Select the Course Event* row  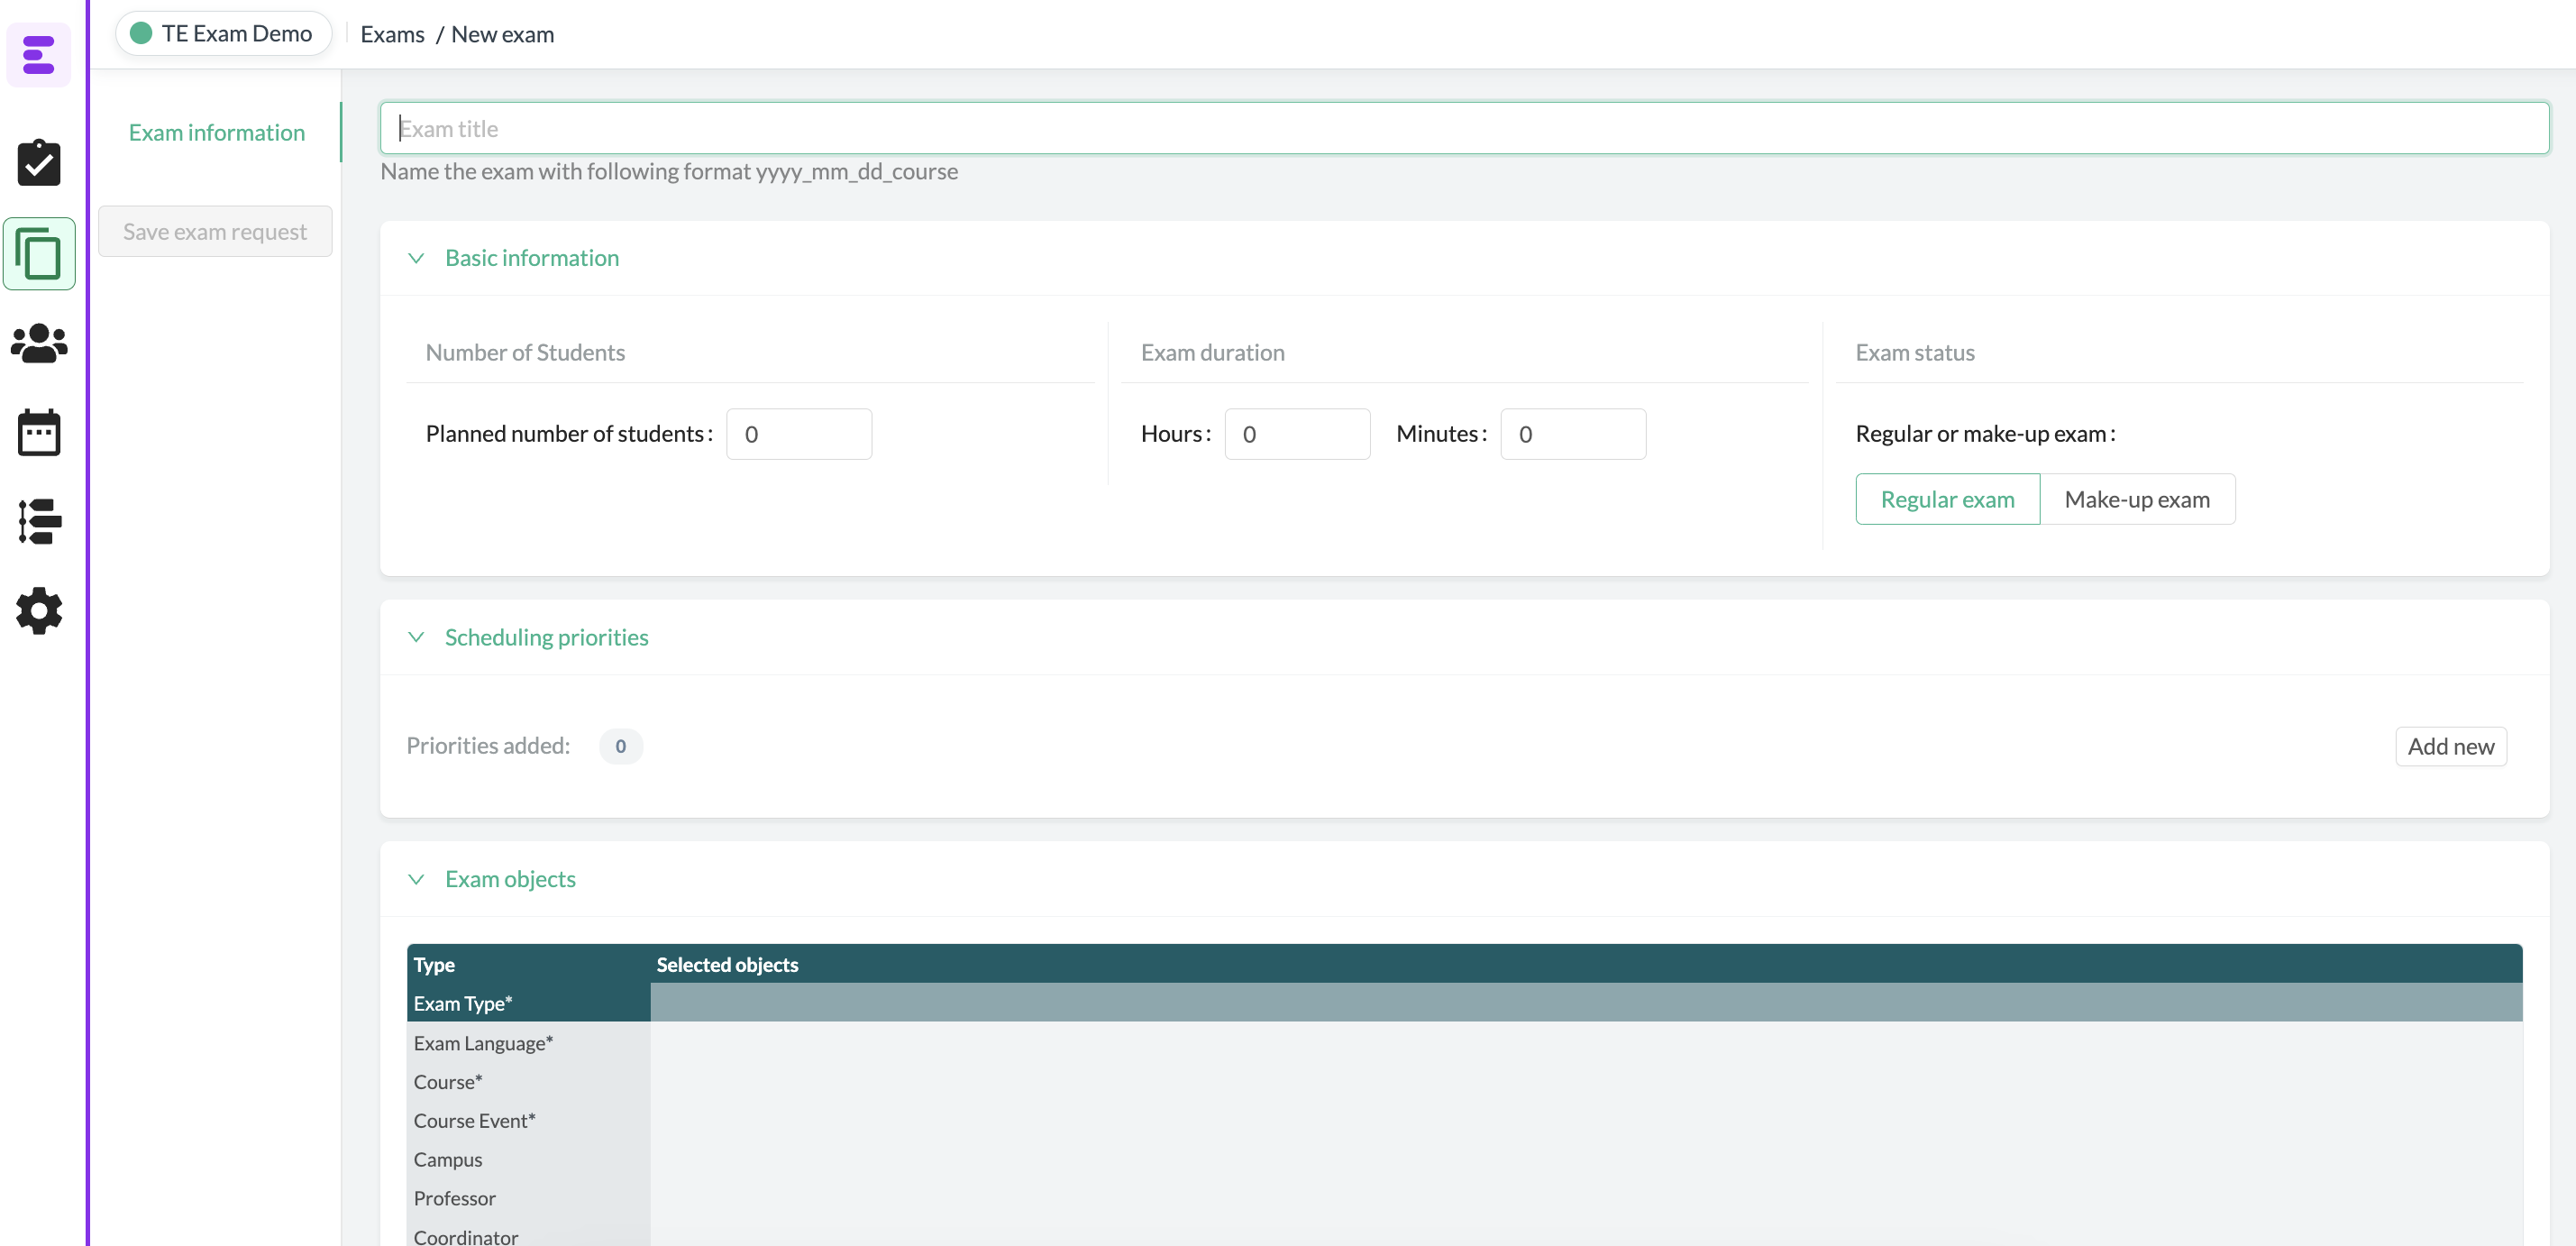[1464, 1120]
